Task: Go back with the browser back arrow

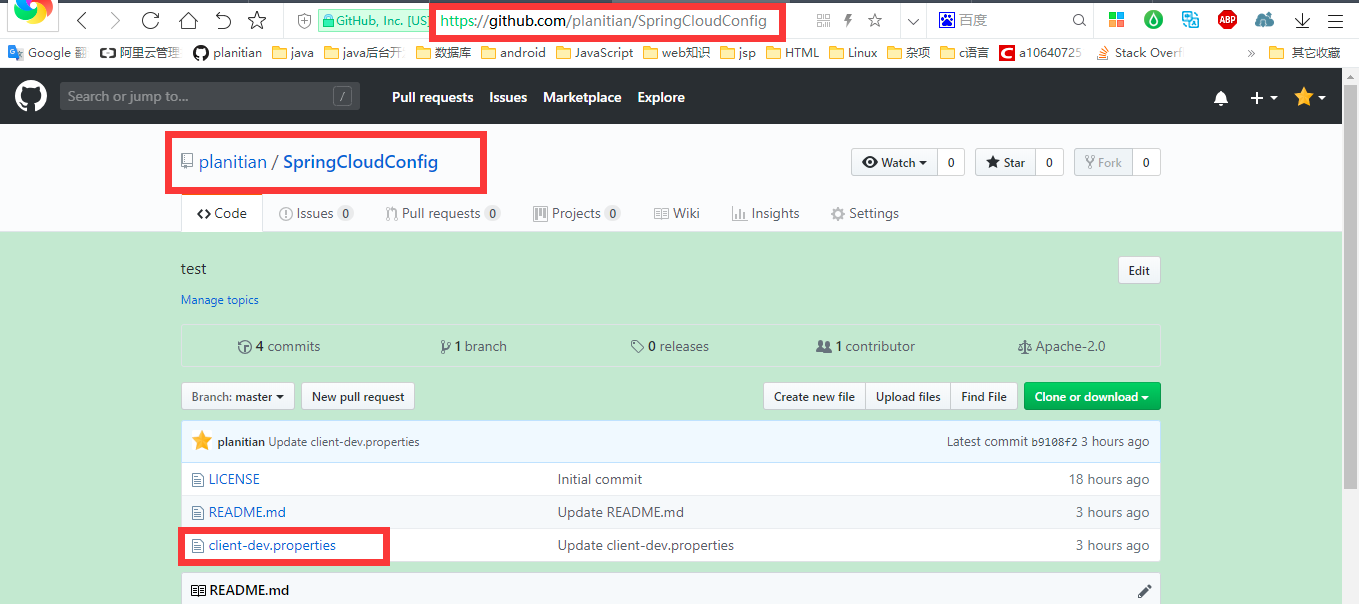Action: (82, 20)
